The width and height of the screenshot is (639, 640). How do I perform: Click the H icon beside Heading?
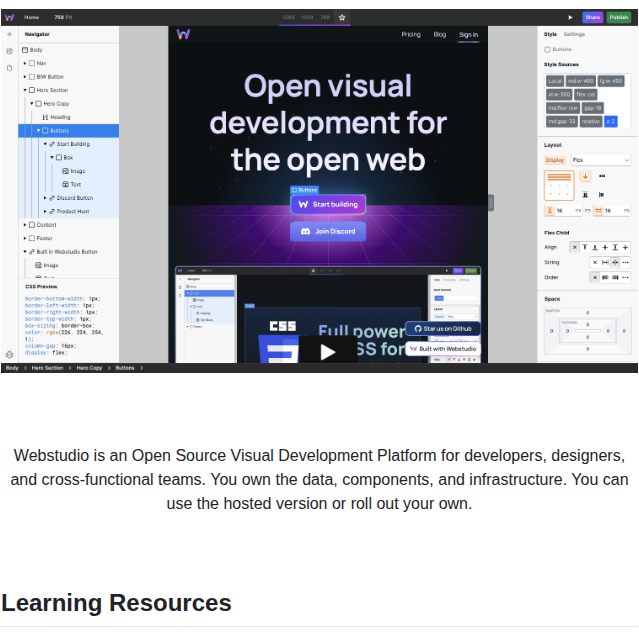[x=45, y=117]
